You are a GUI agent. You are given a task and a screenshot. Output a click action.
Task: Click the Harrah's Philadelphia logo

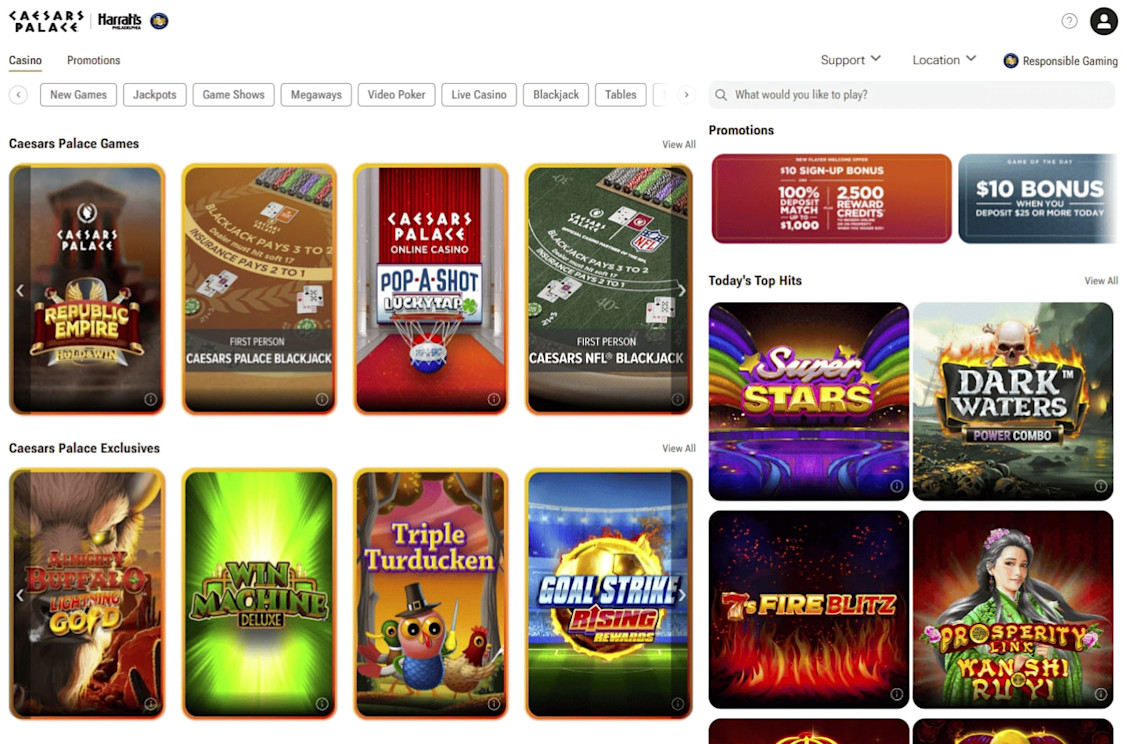coord(119,21)
